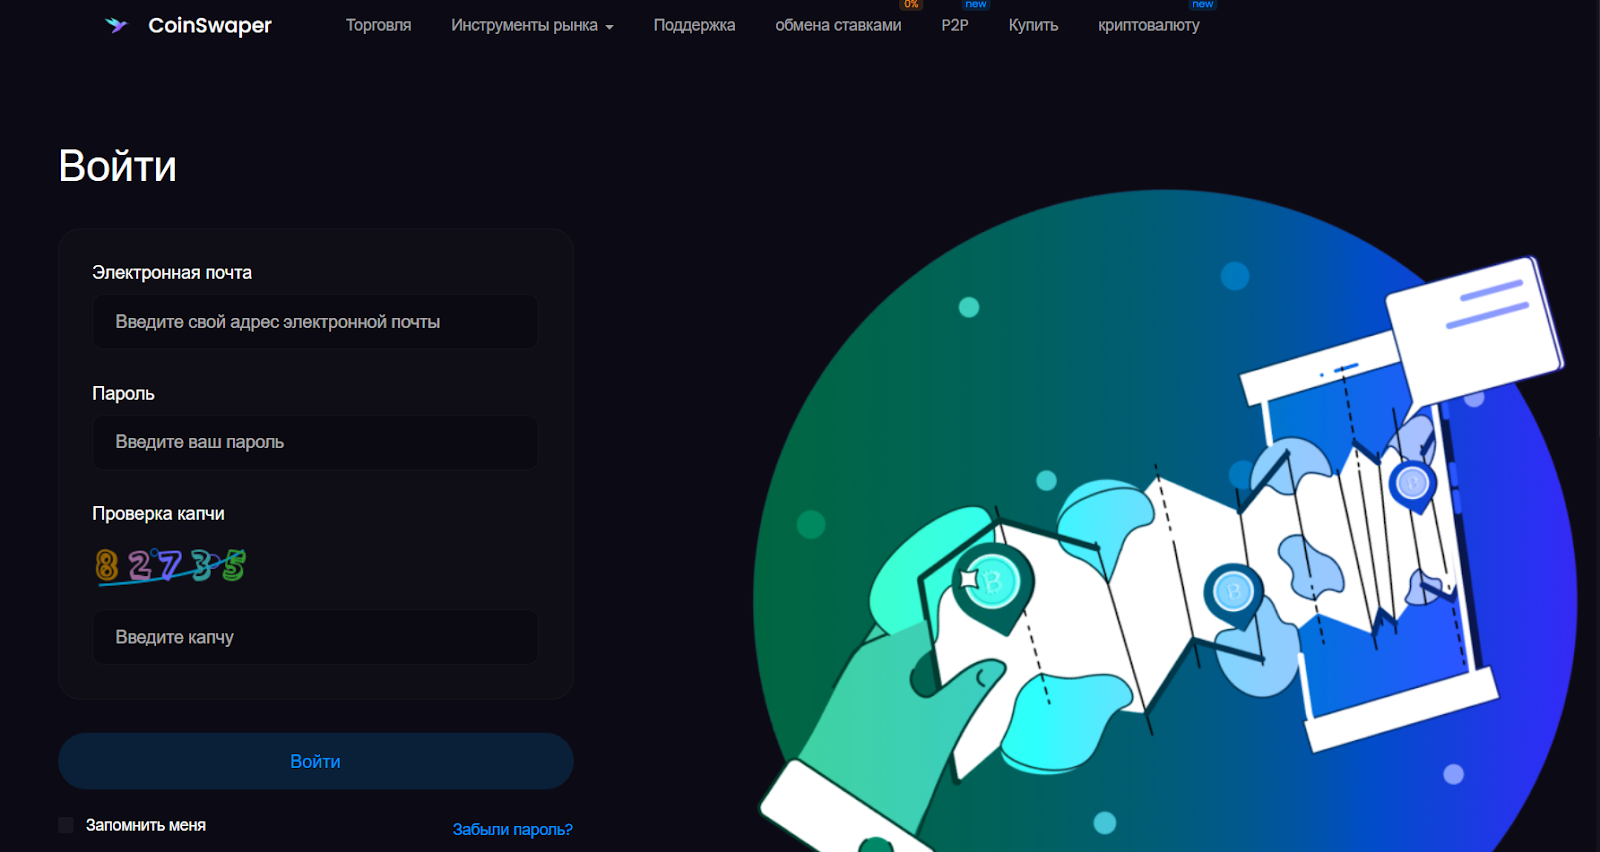
Task: Open the Купить menu item
Action: pos(1033,25)
